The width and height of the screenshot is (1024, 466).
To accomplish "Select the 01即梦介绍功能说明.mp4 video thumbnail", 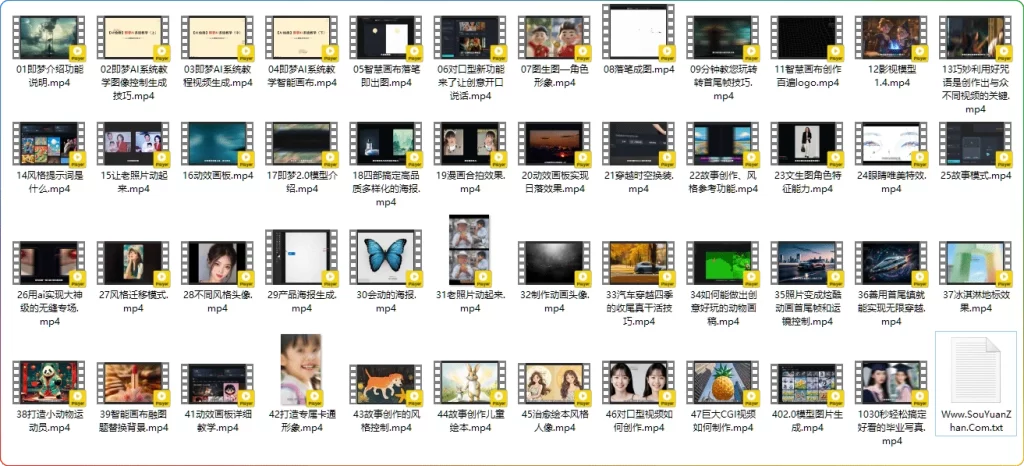I will tap(48, 37).
